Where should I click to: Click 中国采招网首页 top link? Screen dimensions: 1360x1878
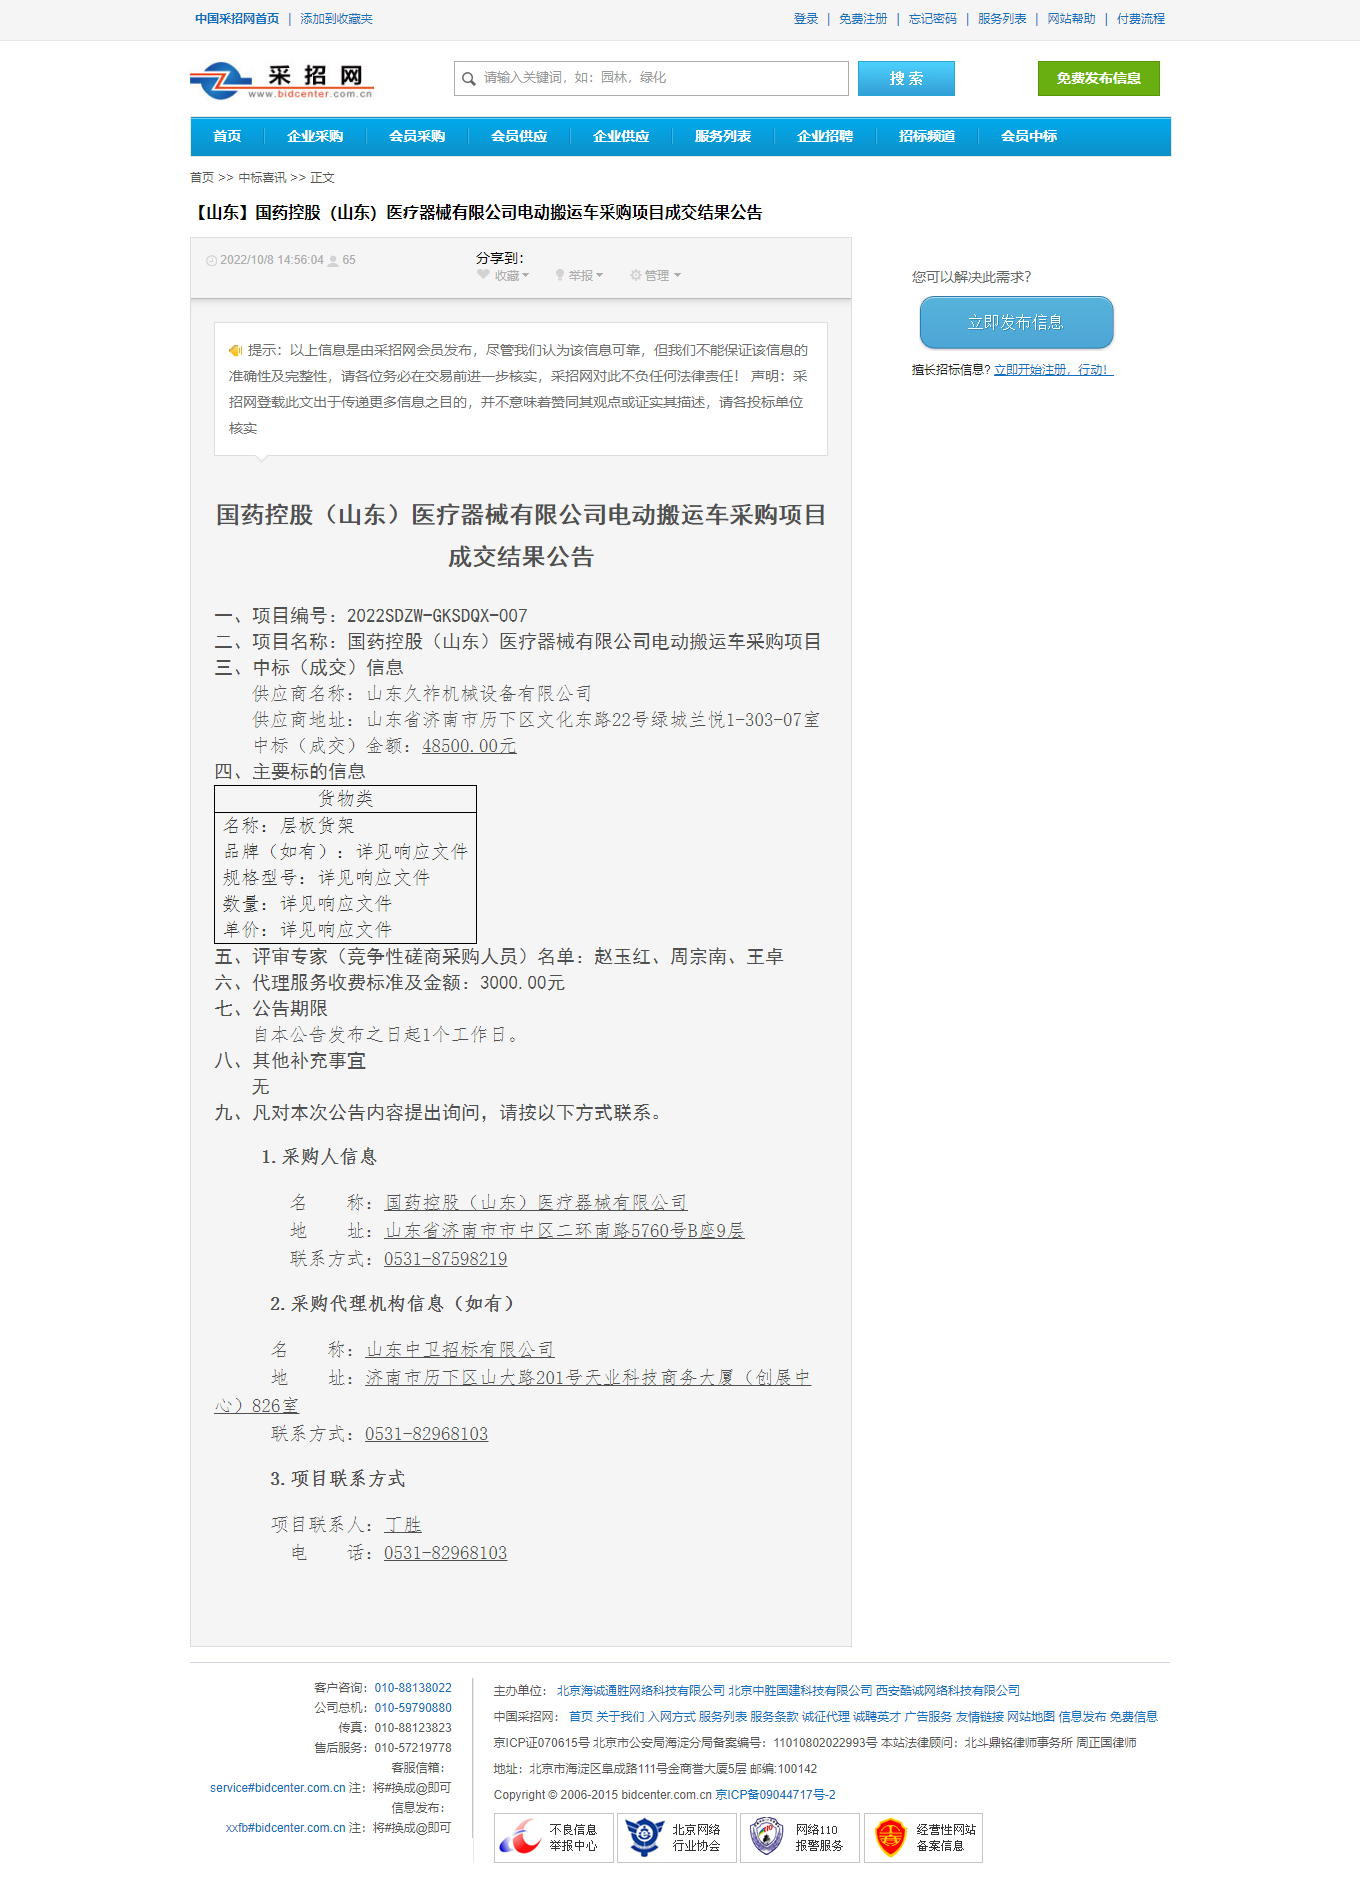[237, 19]
